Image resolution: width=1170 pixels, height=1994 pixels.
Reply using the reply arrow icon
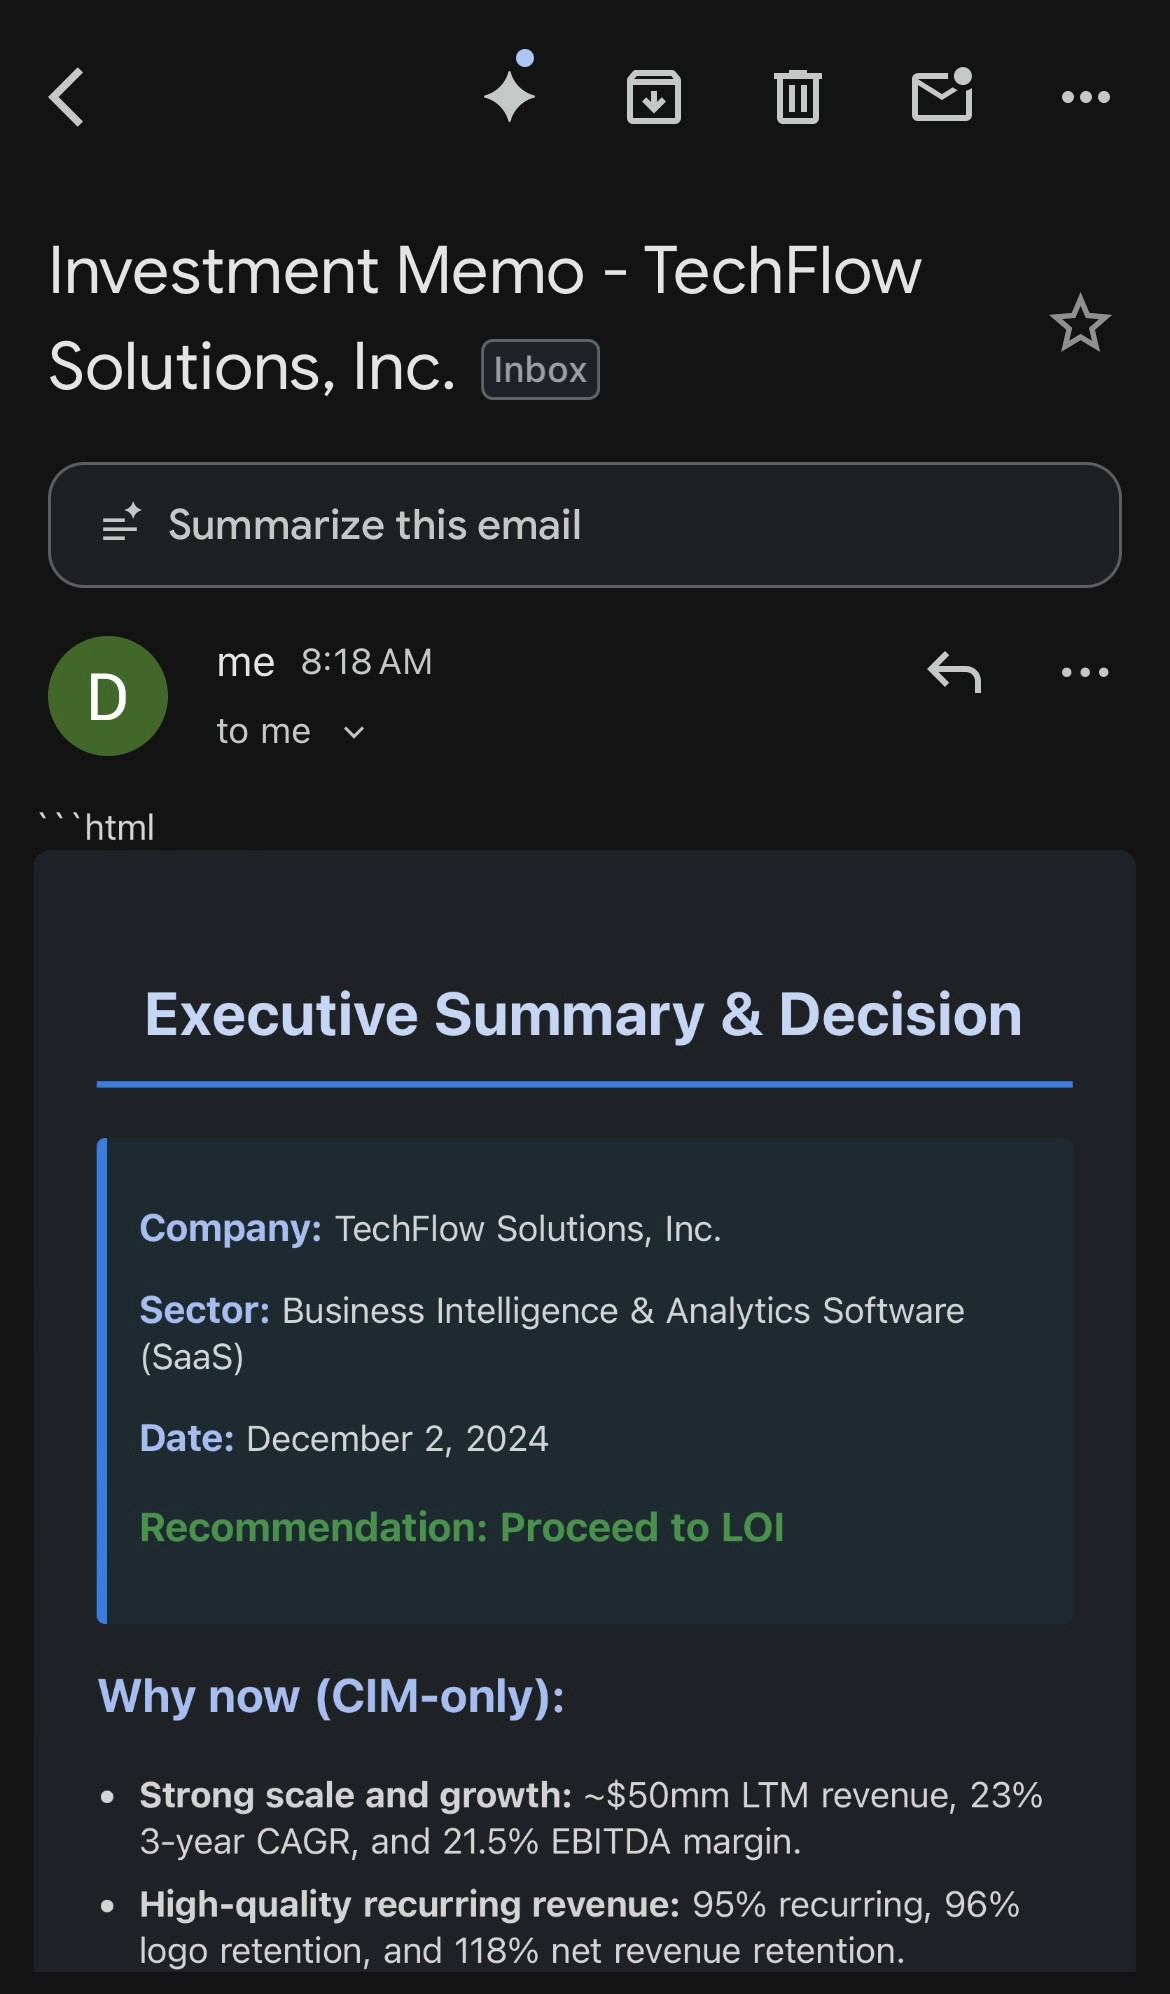954,672
